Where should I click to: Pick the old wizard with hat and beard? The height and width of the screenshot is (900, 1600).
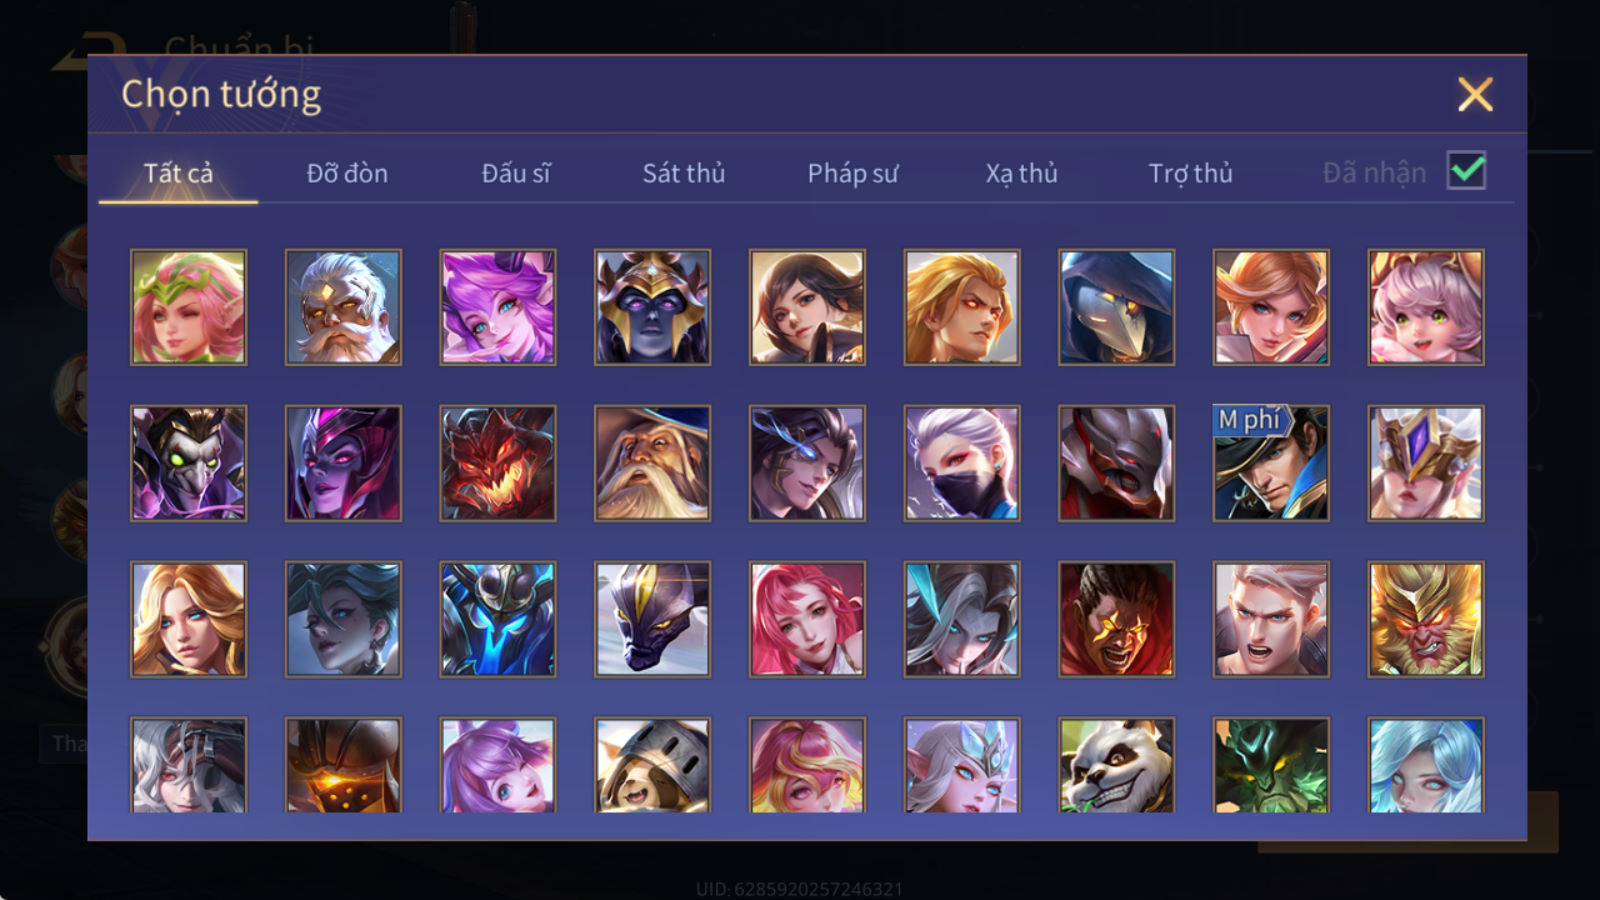652,463
